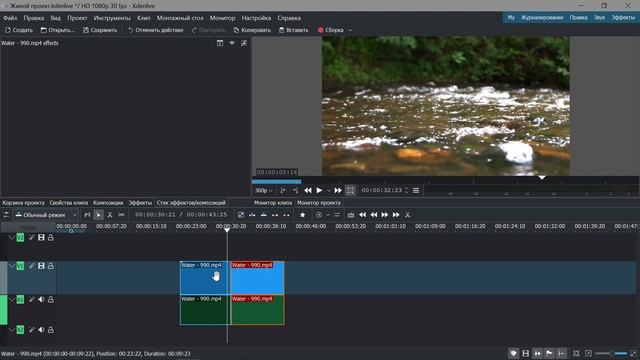Collapse track A1 with its chevron
The height and width of the screenshot is (360, 640).
click(12, 299)
